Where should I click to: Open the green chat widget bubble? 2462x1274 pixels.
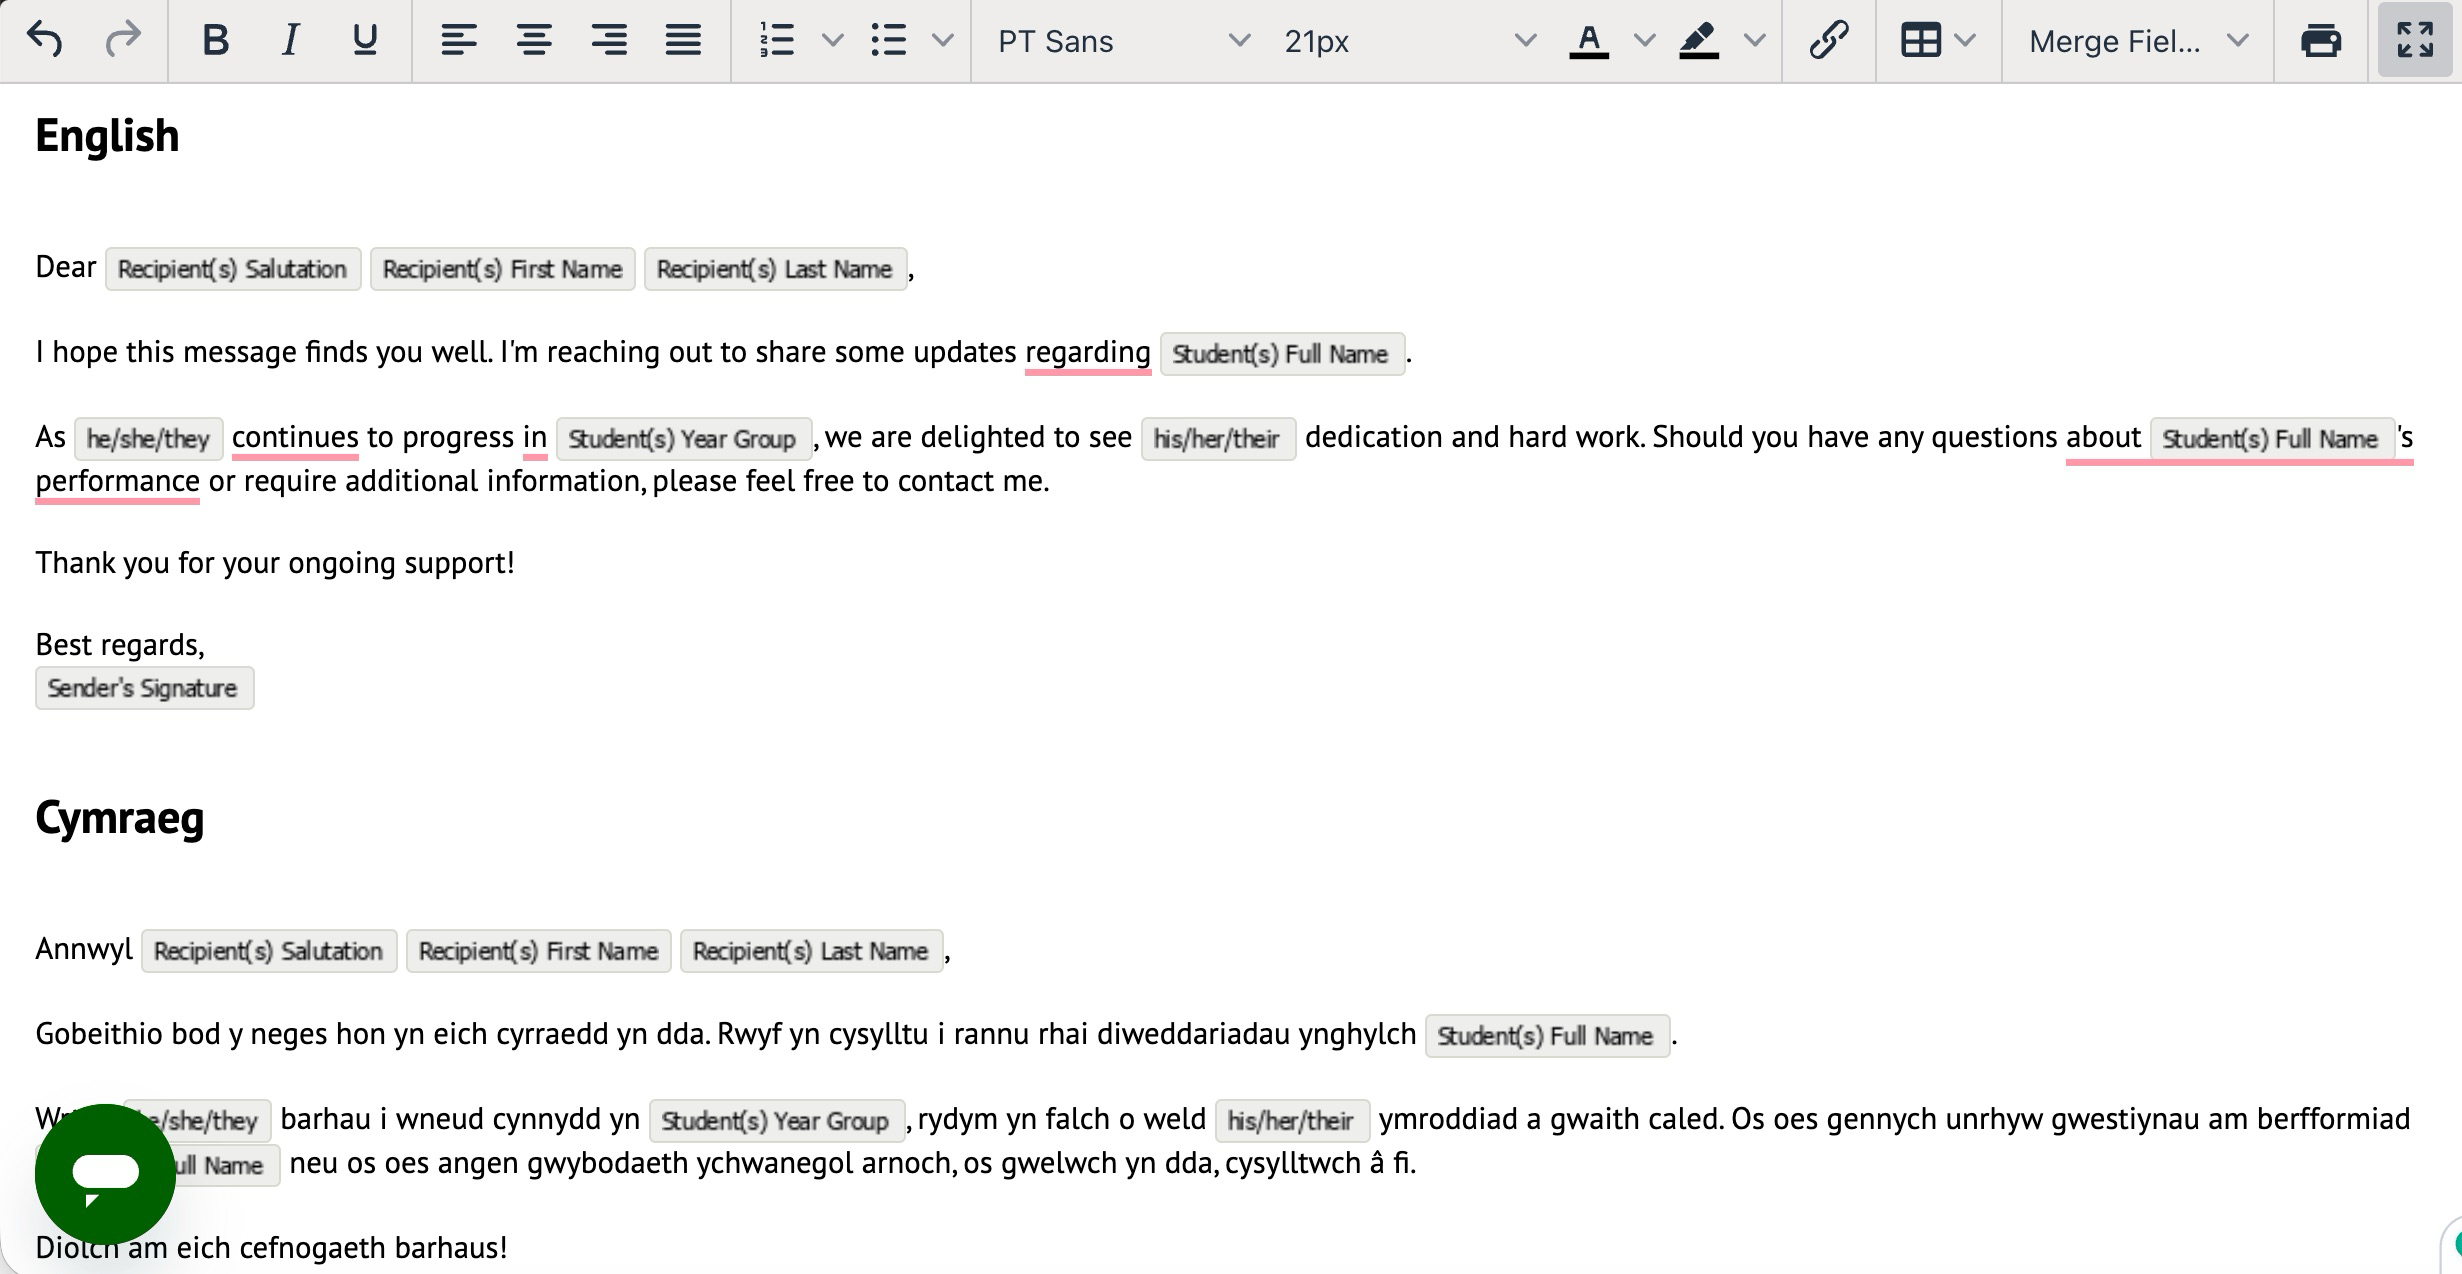pos(105,1174)
